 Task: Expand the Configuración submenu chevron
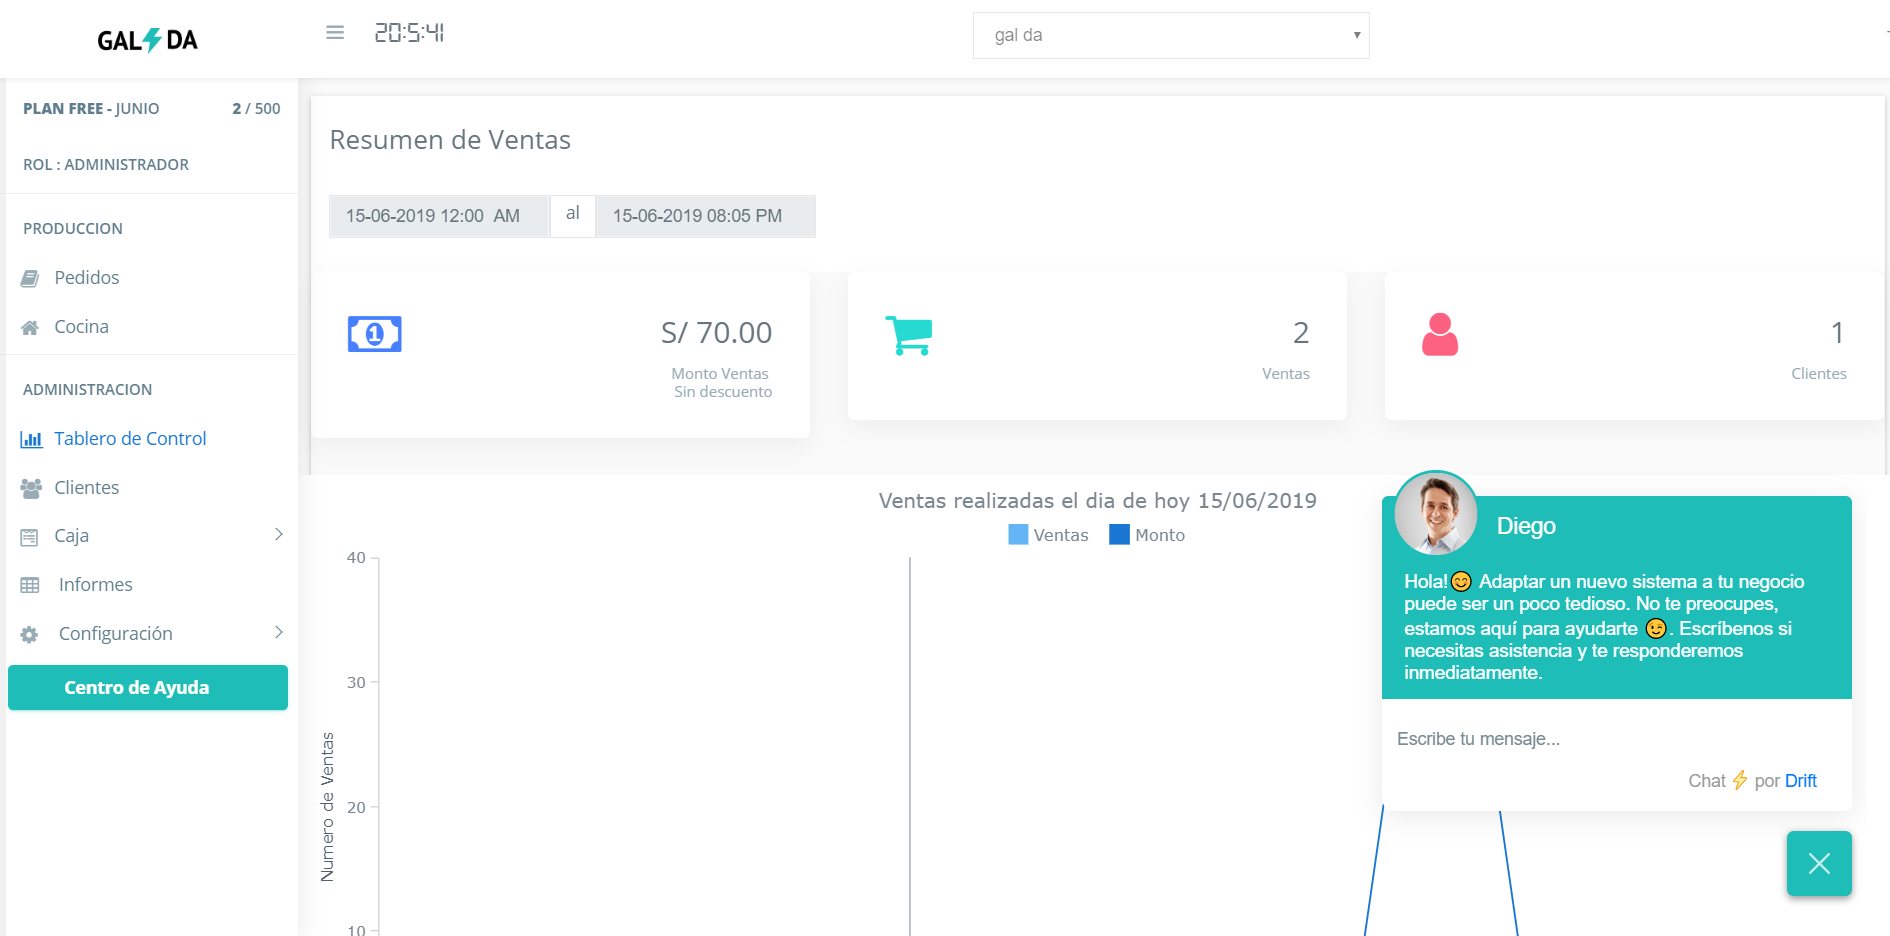[279, 632]
